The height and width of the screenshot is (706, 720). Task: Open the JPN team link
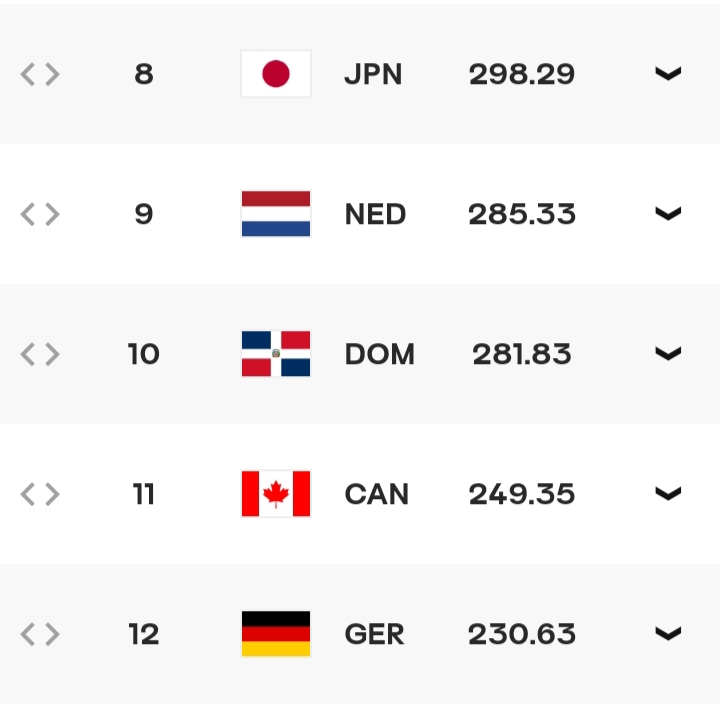(x=373, y=74)
